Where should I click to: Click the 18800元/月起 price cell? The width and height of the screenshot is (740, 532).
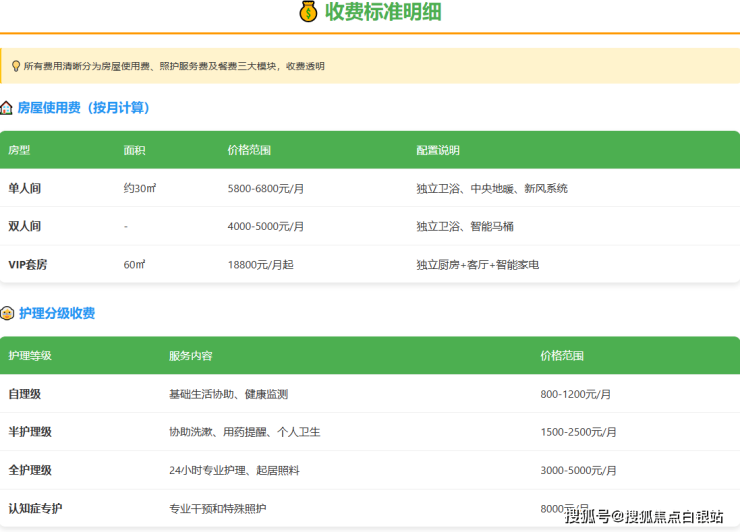(x=261, y=265)
